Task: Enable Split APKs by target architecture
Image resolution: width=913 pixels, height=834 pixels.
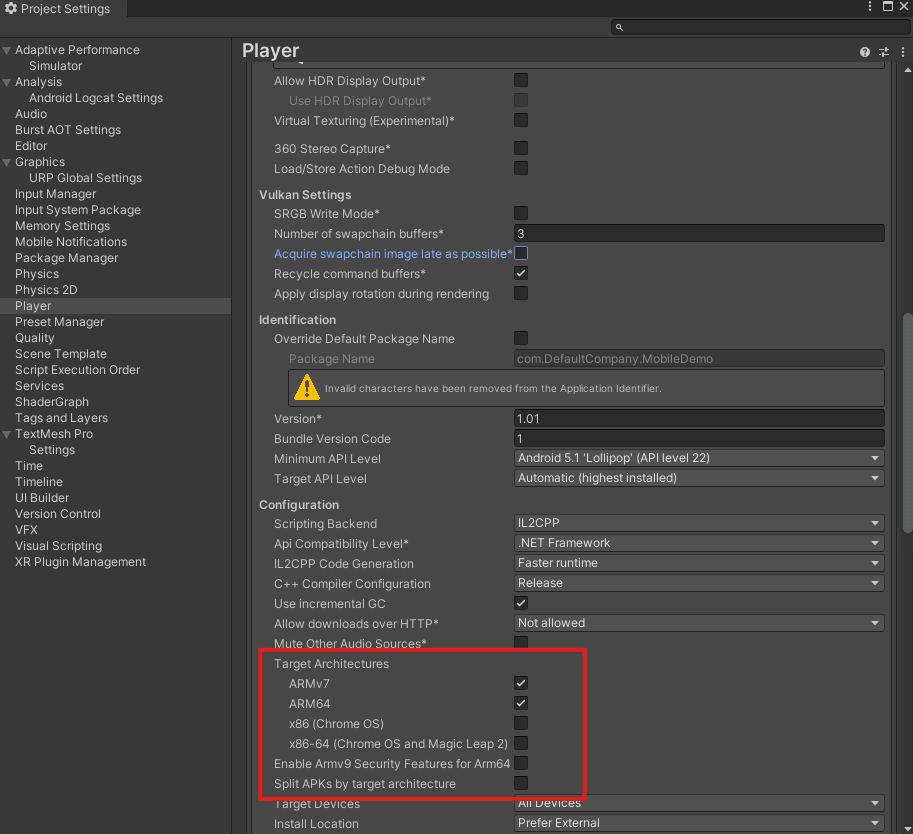Action: click(521, 783)
